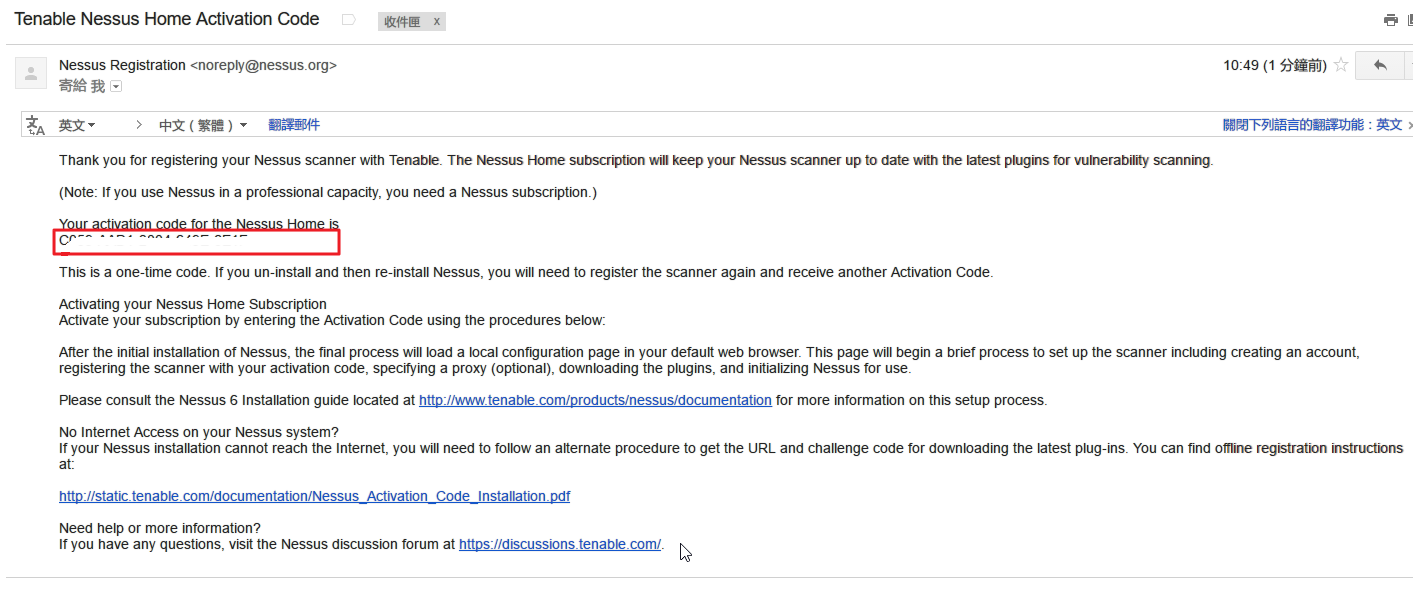Open the 英文 source language dropdown
The width and height of the screenshot is (1413, 589).
click(77, 125)
